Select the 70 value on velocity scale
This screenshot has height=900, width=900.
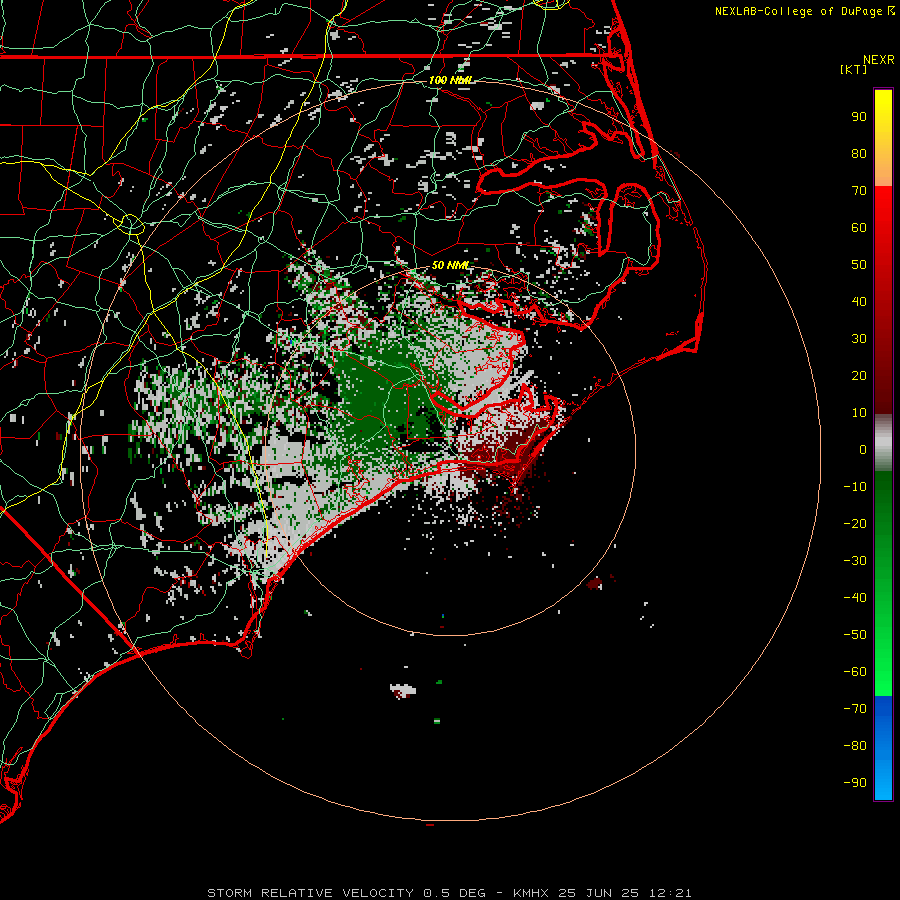pyautogui.click(x=859, y=191)
